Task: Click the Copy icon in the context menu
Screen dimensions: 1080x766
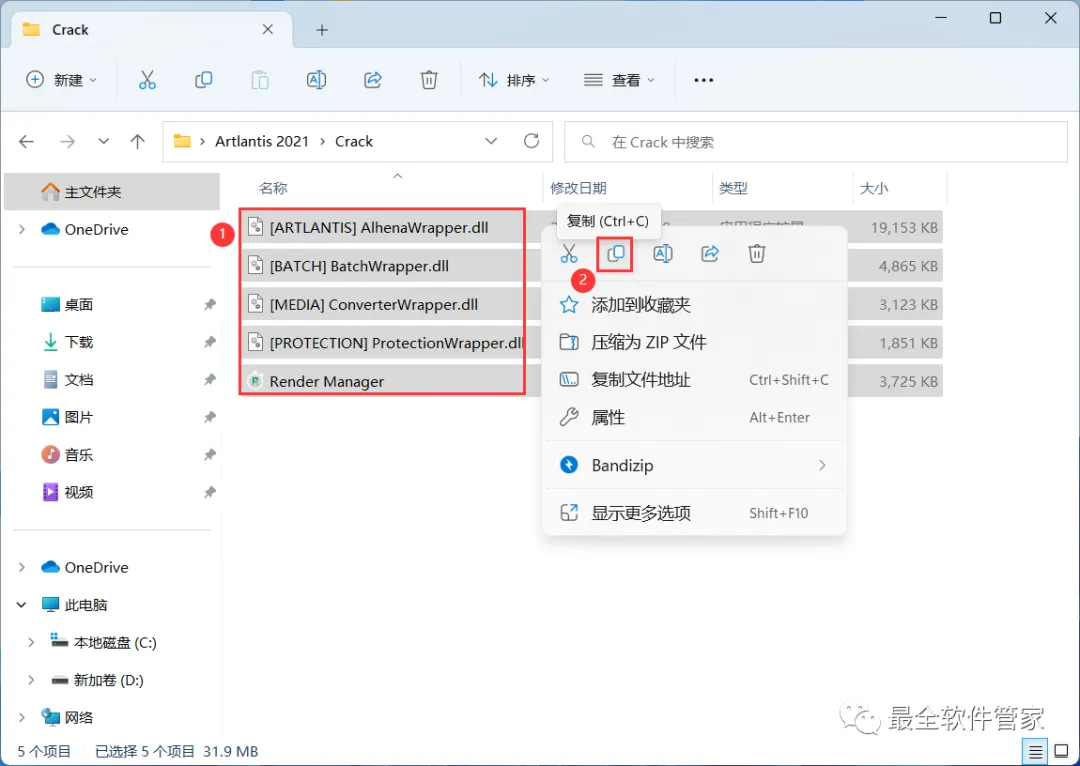Action: click(615, 253)
